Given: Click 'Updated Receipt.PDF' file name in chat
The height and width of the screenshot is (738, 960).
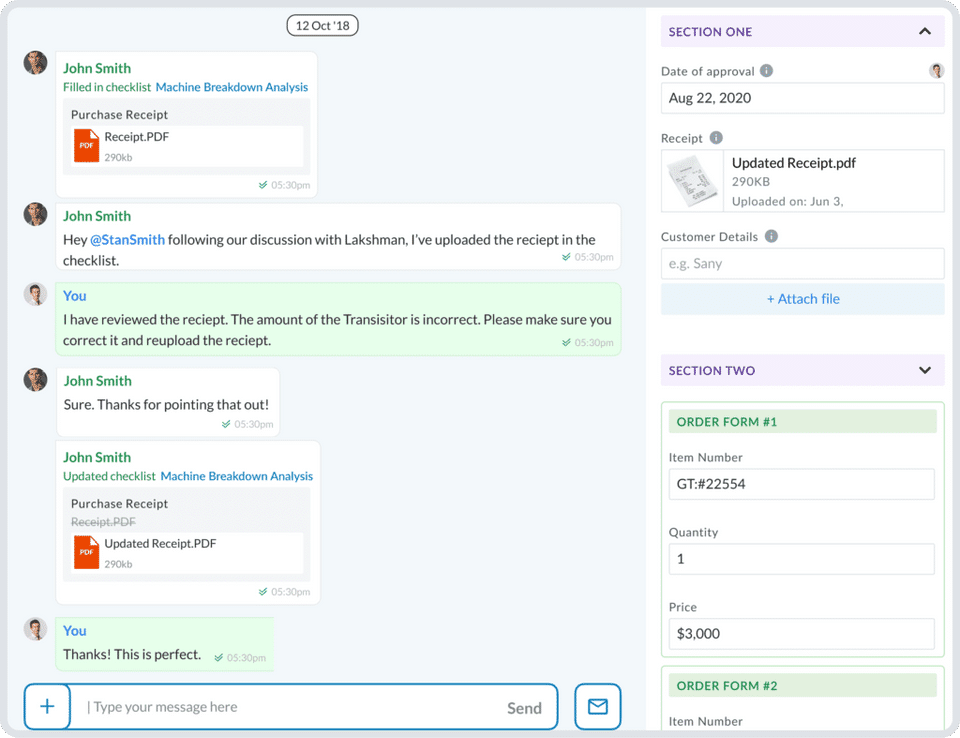Looking at the screenshot, I should tap(160, 543).
